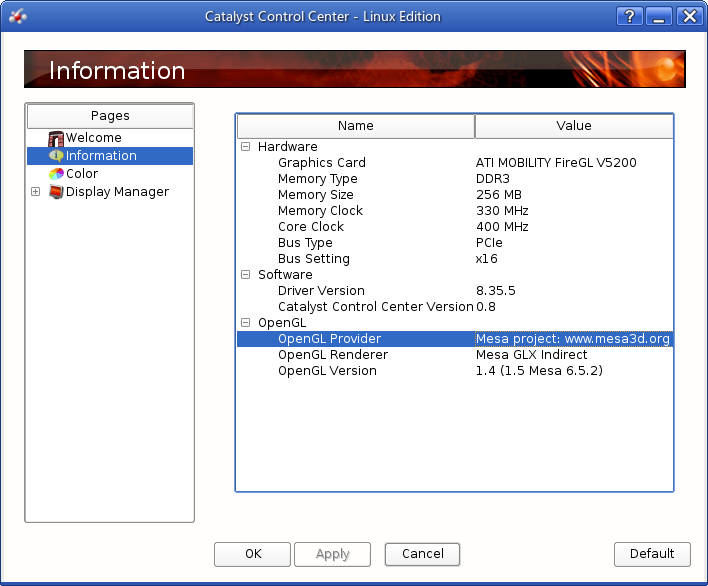
Task: Click the OpenGL group label
Action: [x=282, y=323]
